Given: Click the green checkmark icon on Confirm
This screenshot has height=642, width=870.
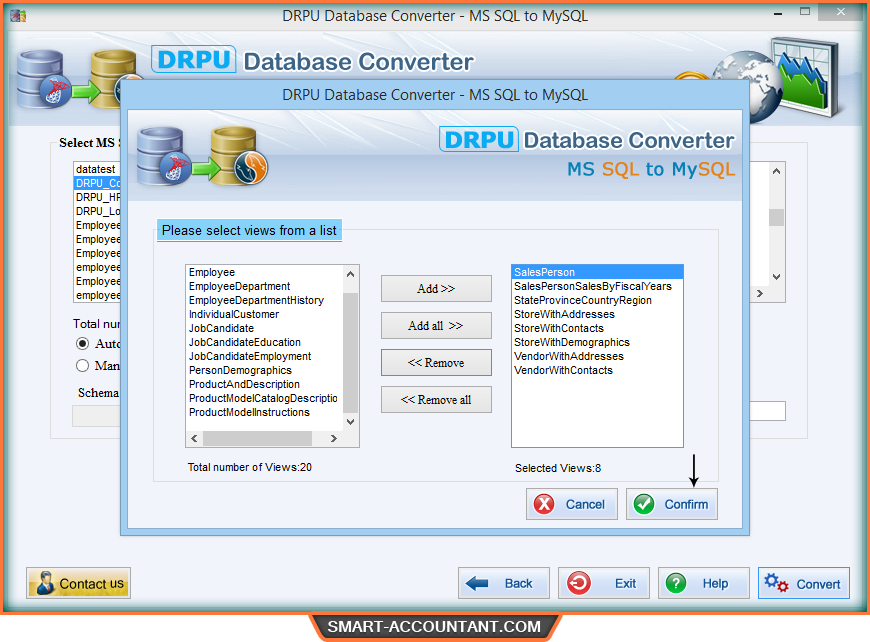Looking at the screenshot, I should [x=644, y=504].
